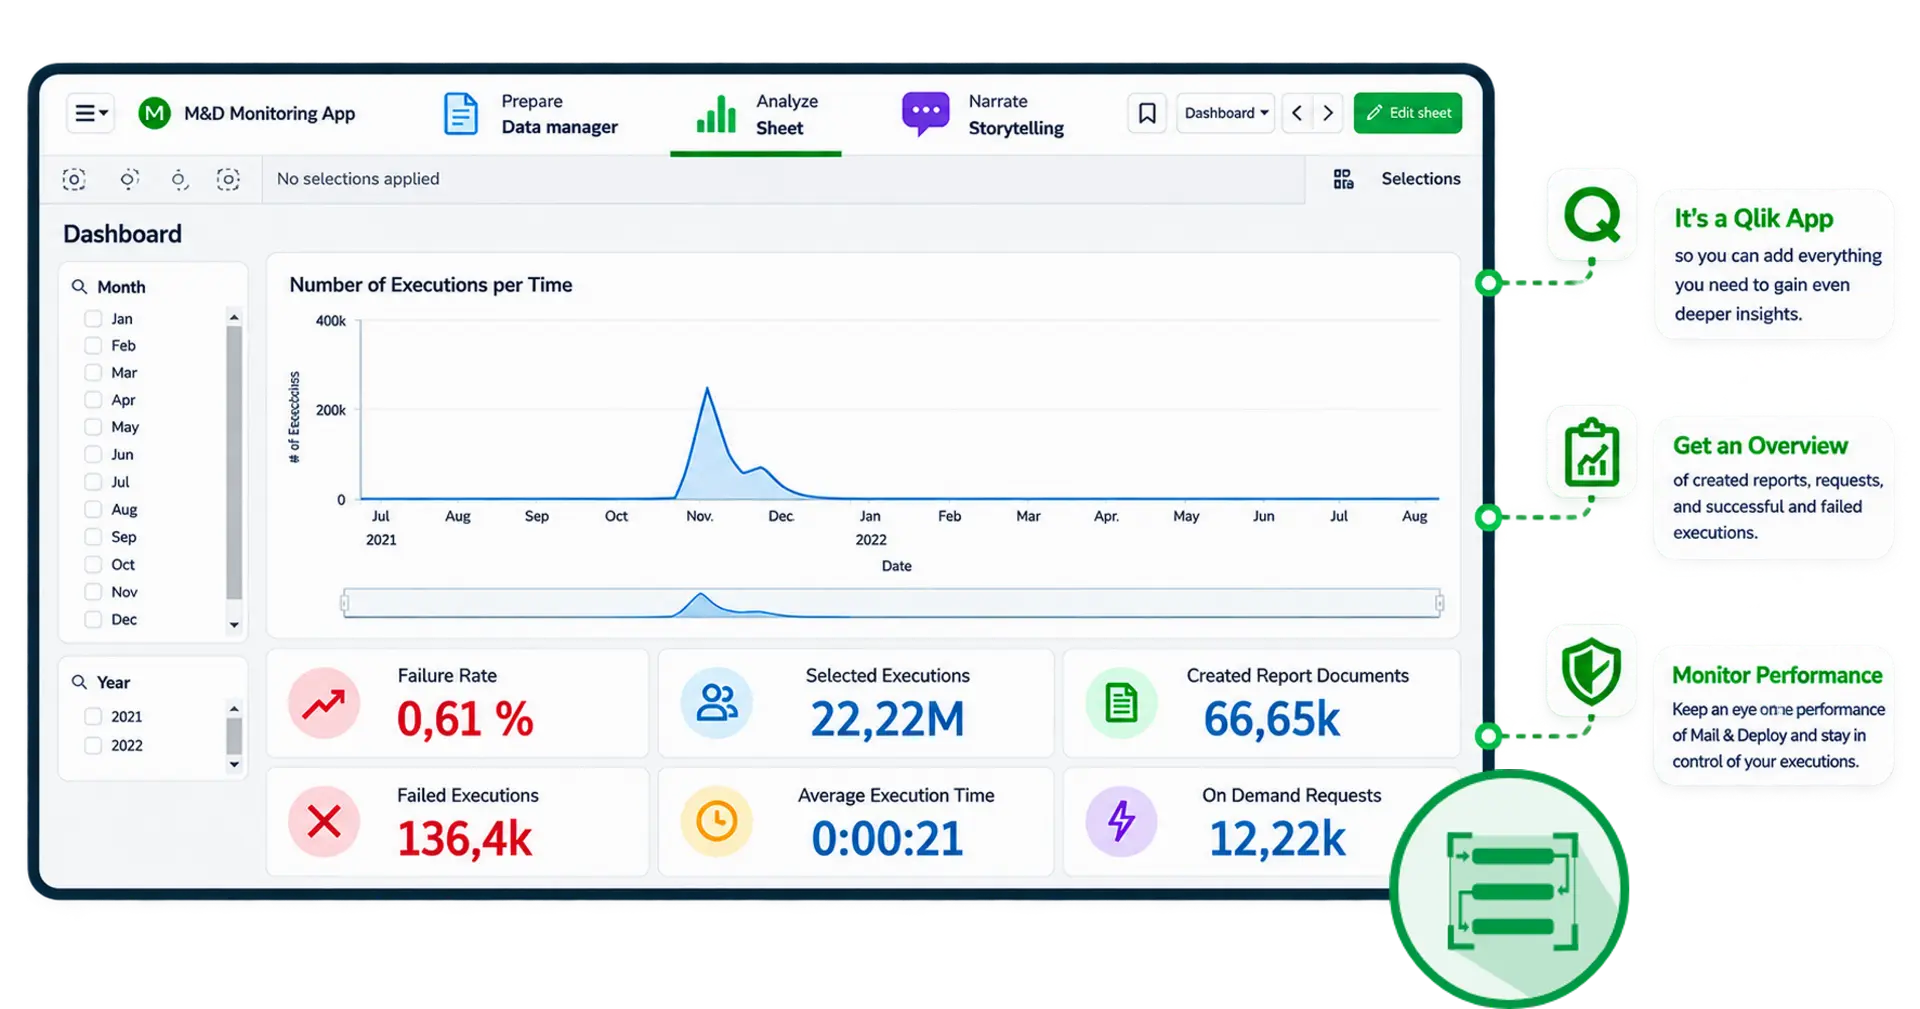Viewport: 1920px width, 1009px height.
Task: Click the smart search selection icon
Action: [x=74, y=179]
